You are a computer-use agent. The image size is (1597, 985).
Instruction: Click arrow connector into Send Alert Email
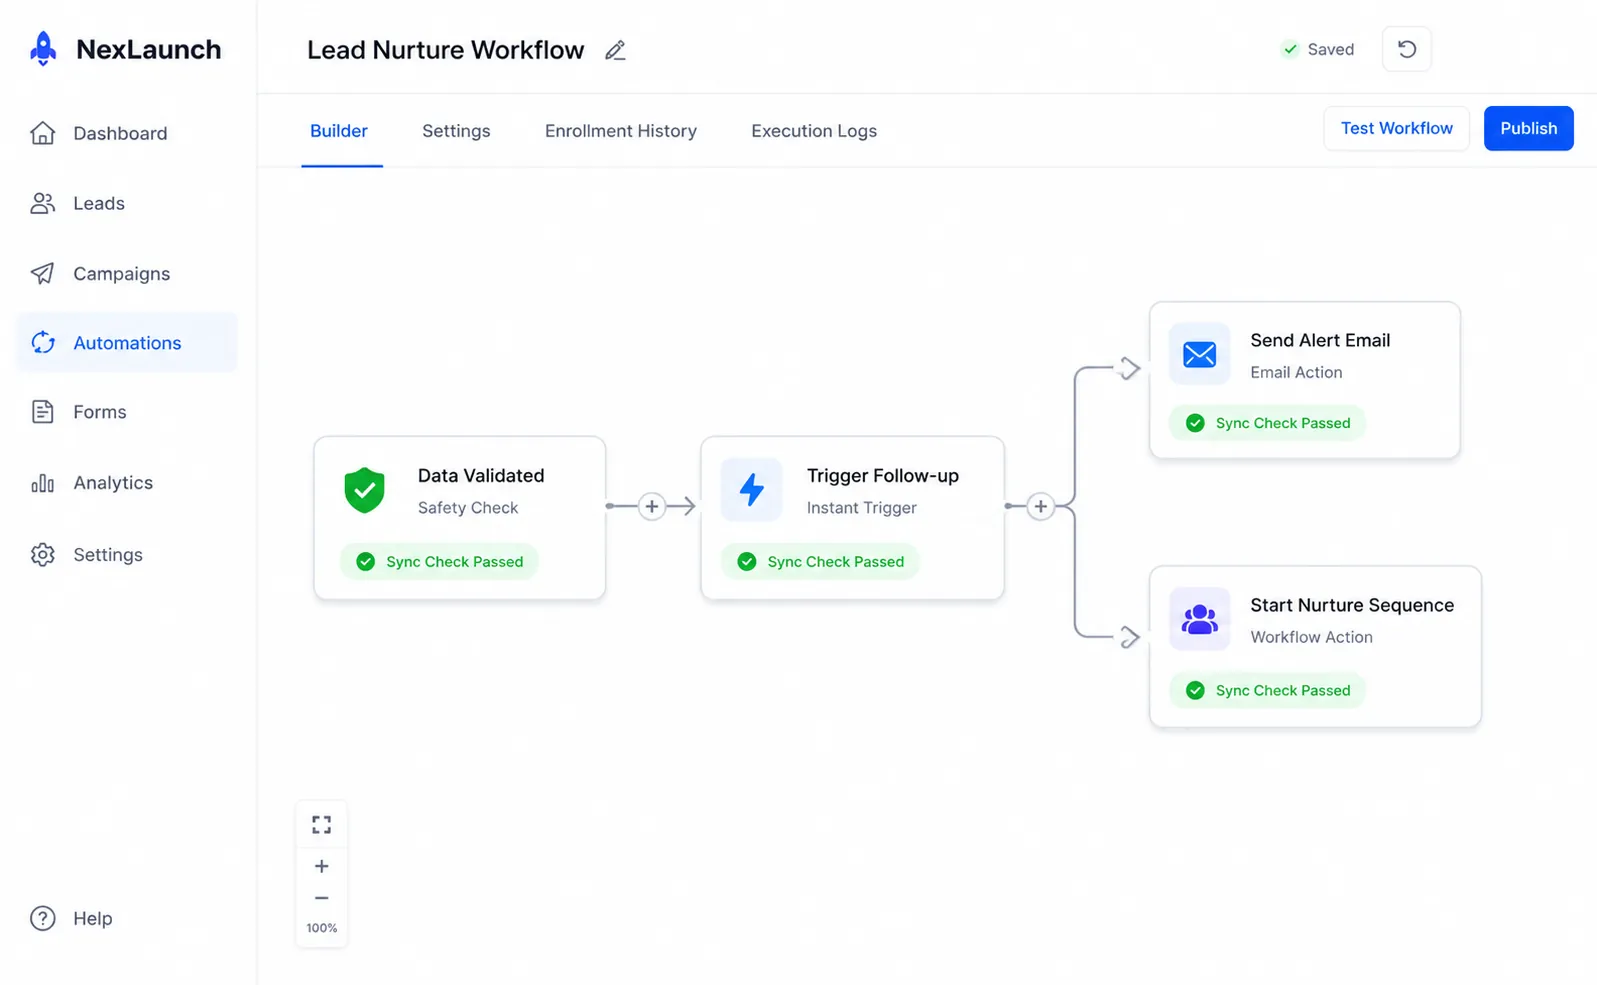point(1129,368)
